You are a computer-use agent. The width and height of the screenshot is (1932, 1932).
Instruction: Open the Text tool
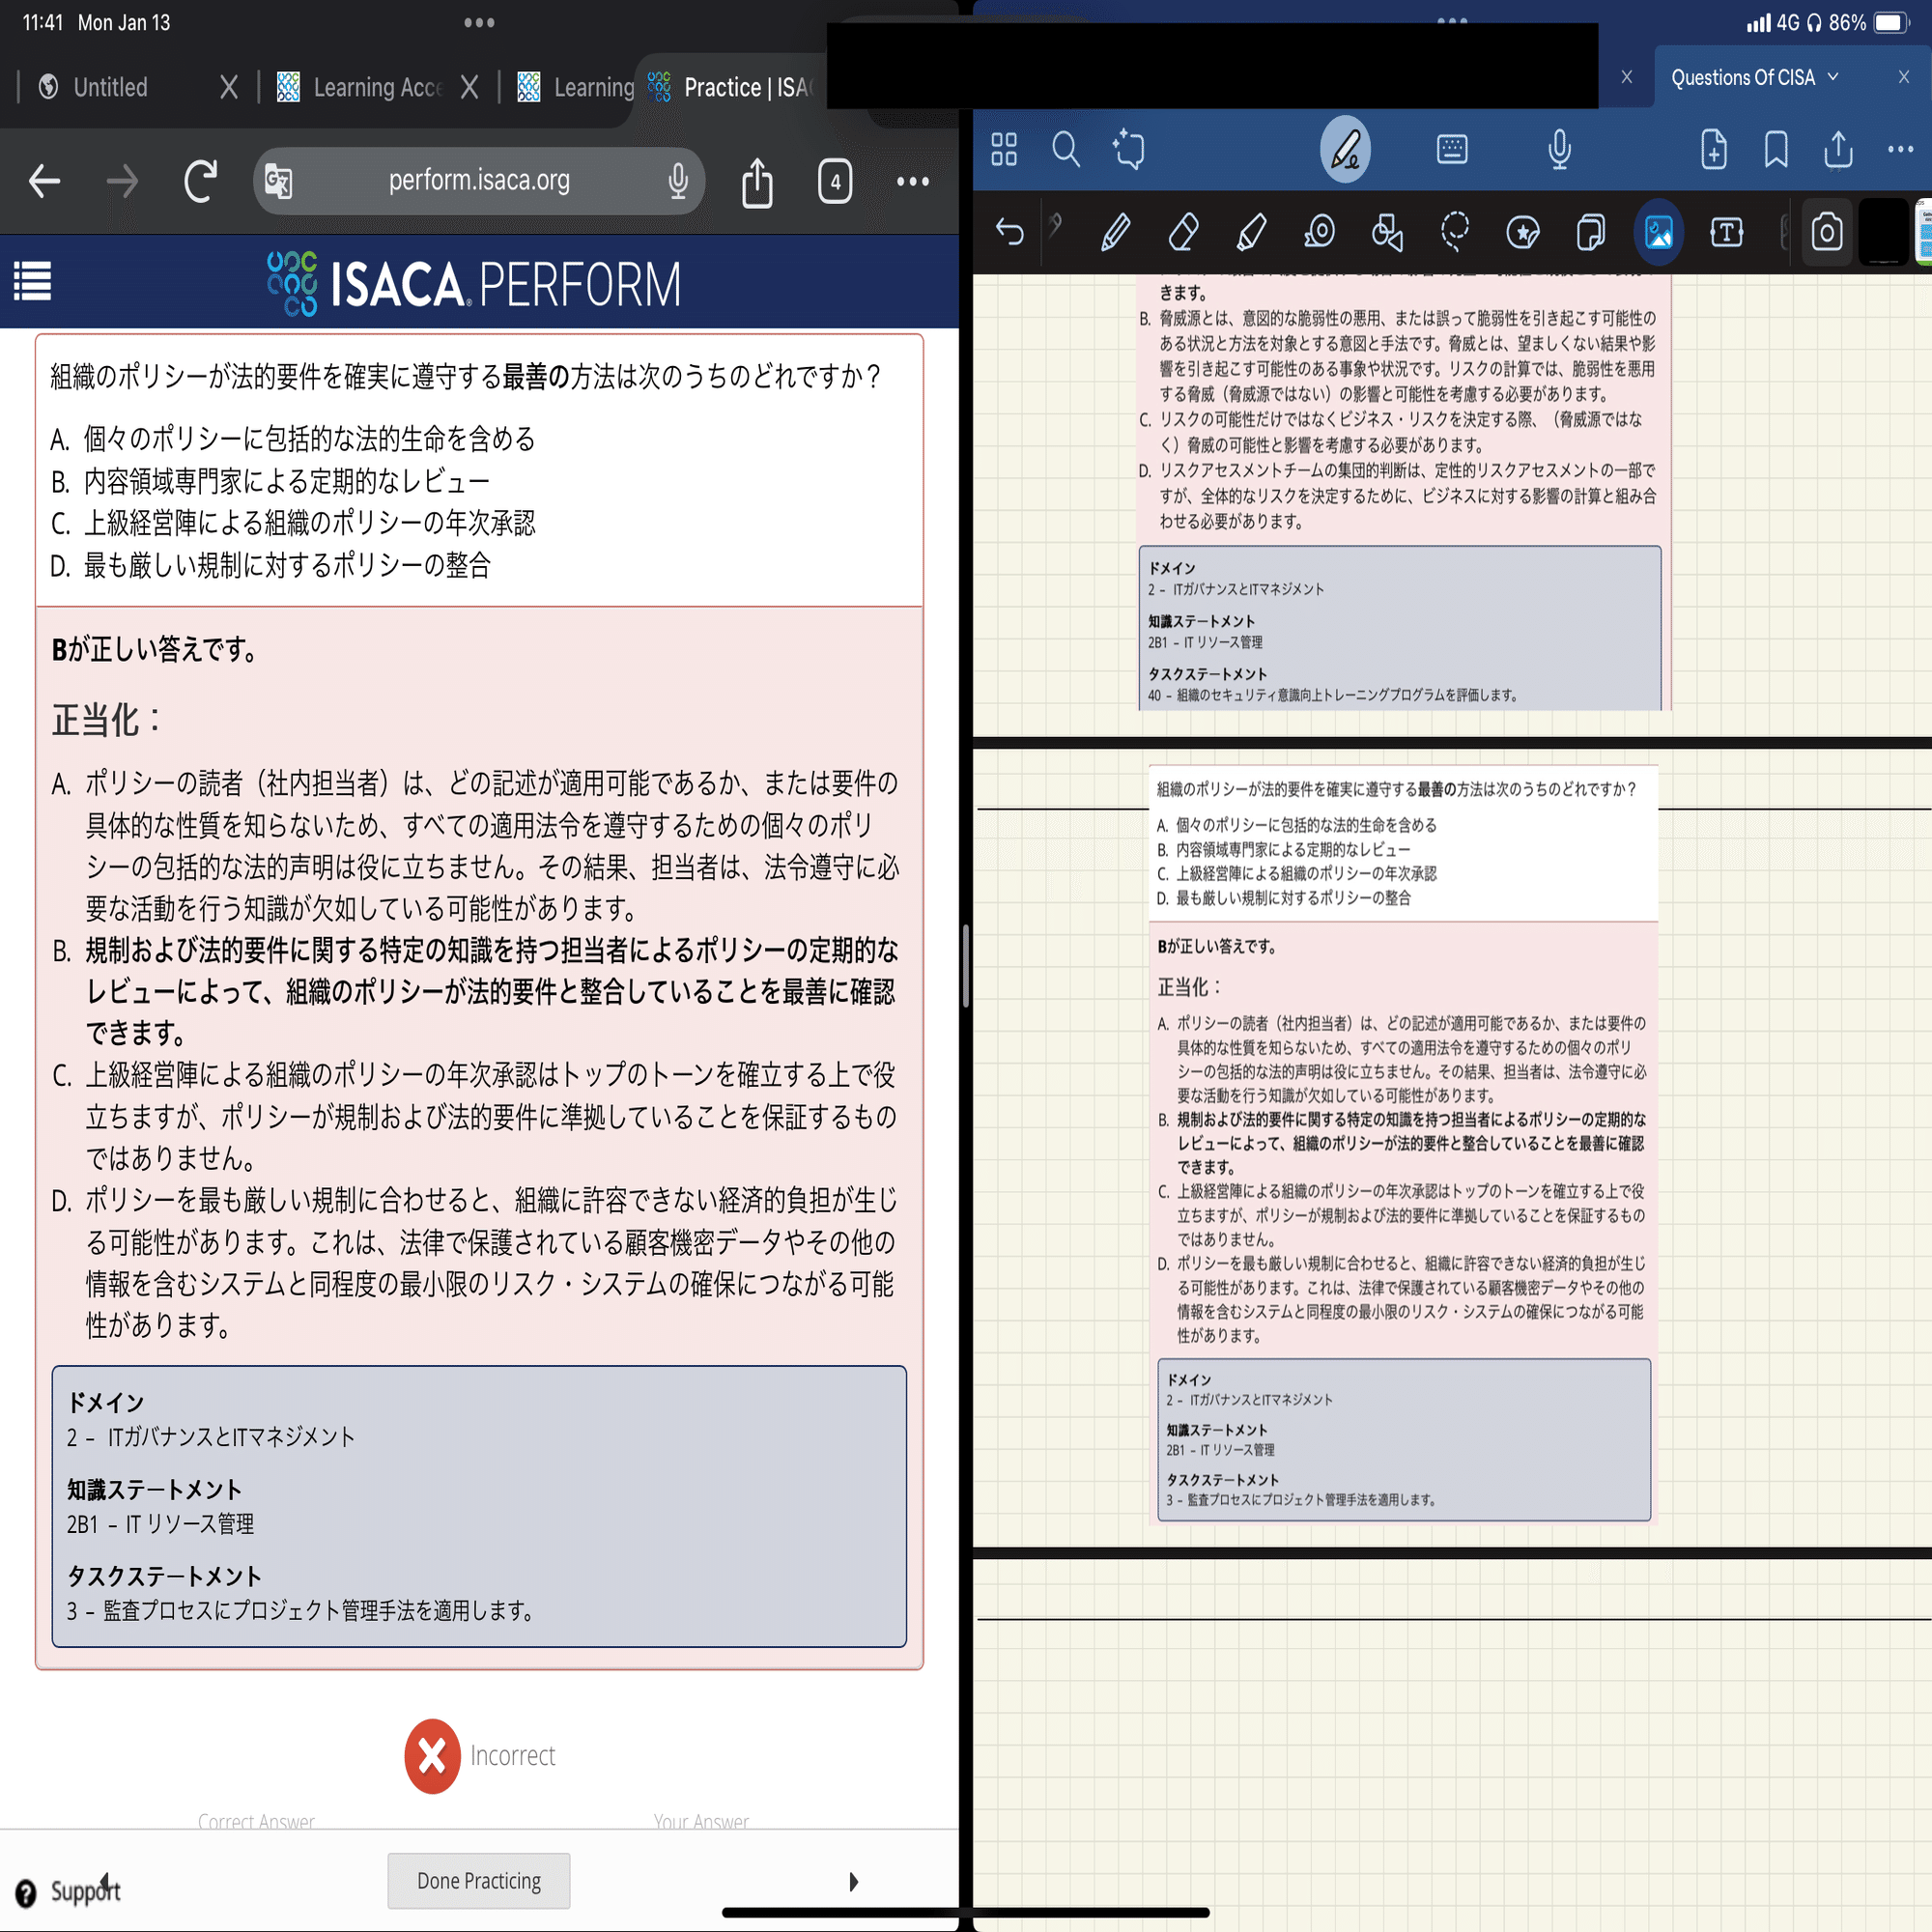coord(1726,232)
